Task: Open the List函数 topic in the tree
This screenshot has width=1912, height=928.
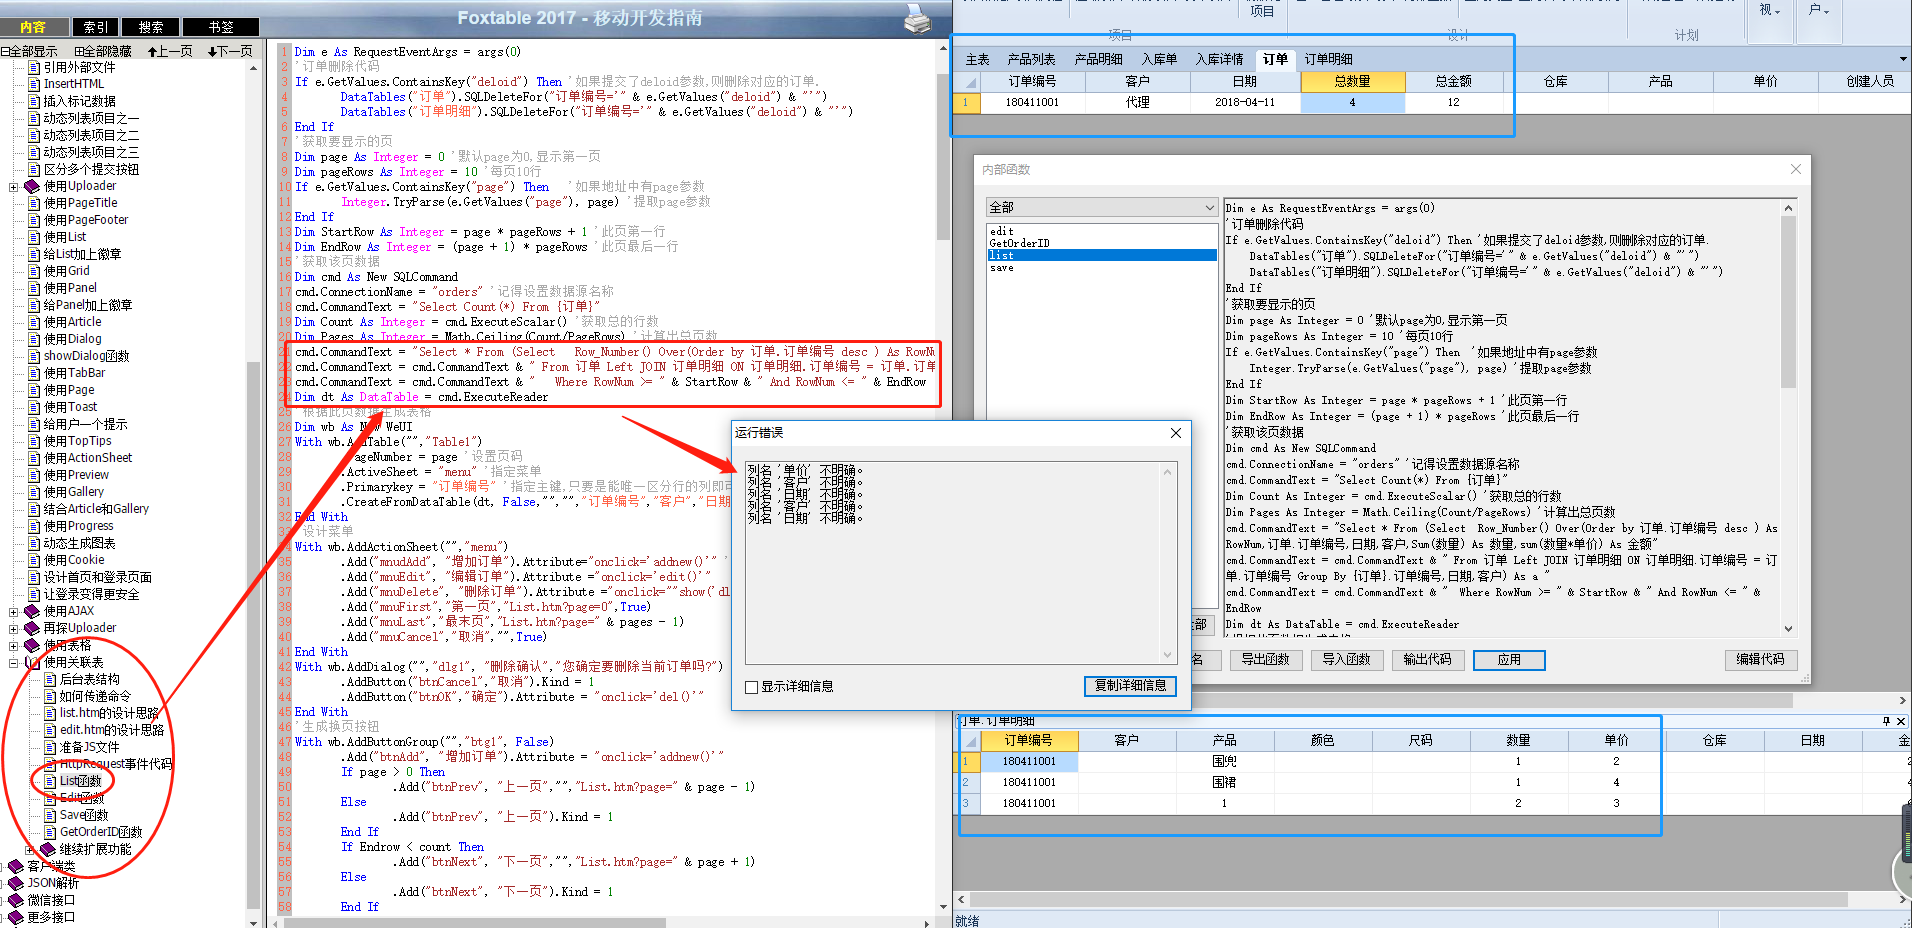Action: click(x=80, y=781)
